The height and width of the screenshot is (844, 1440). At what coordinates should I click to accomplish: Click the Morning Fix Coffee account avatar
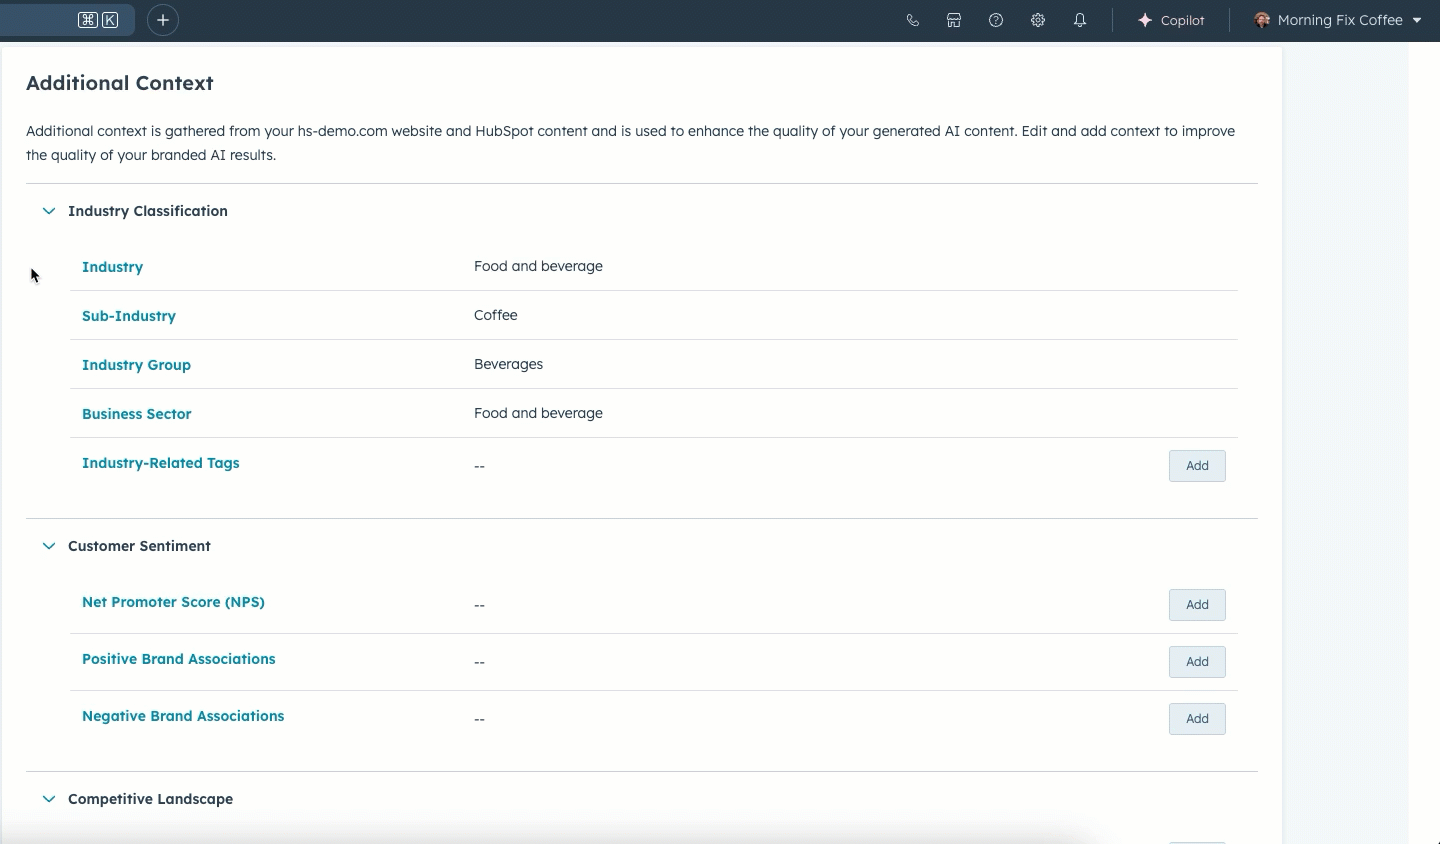(x=1264, y=20)
